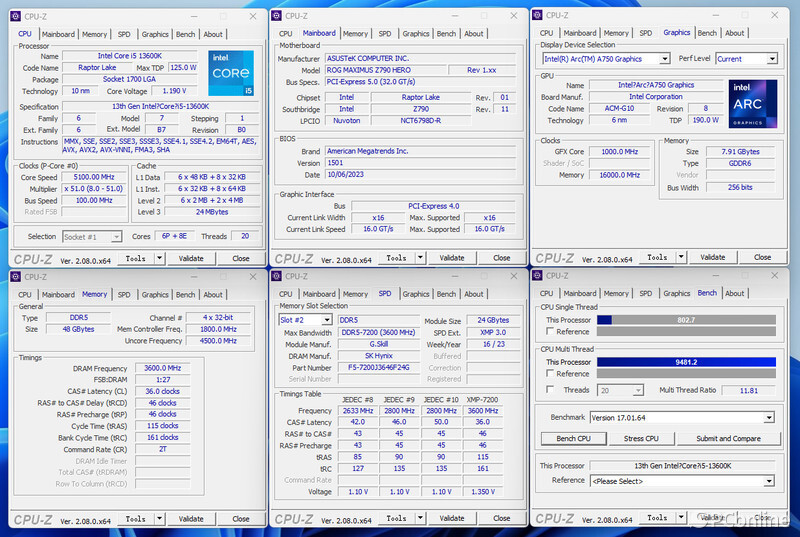Viewport: 800px width, 537px height.
Task: Click the CPU-Z title icon in the Memory window
Action: pos(15,277)
